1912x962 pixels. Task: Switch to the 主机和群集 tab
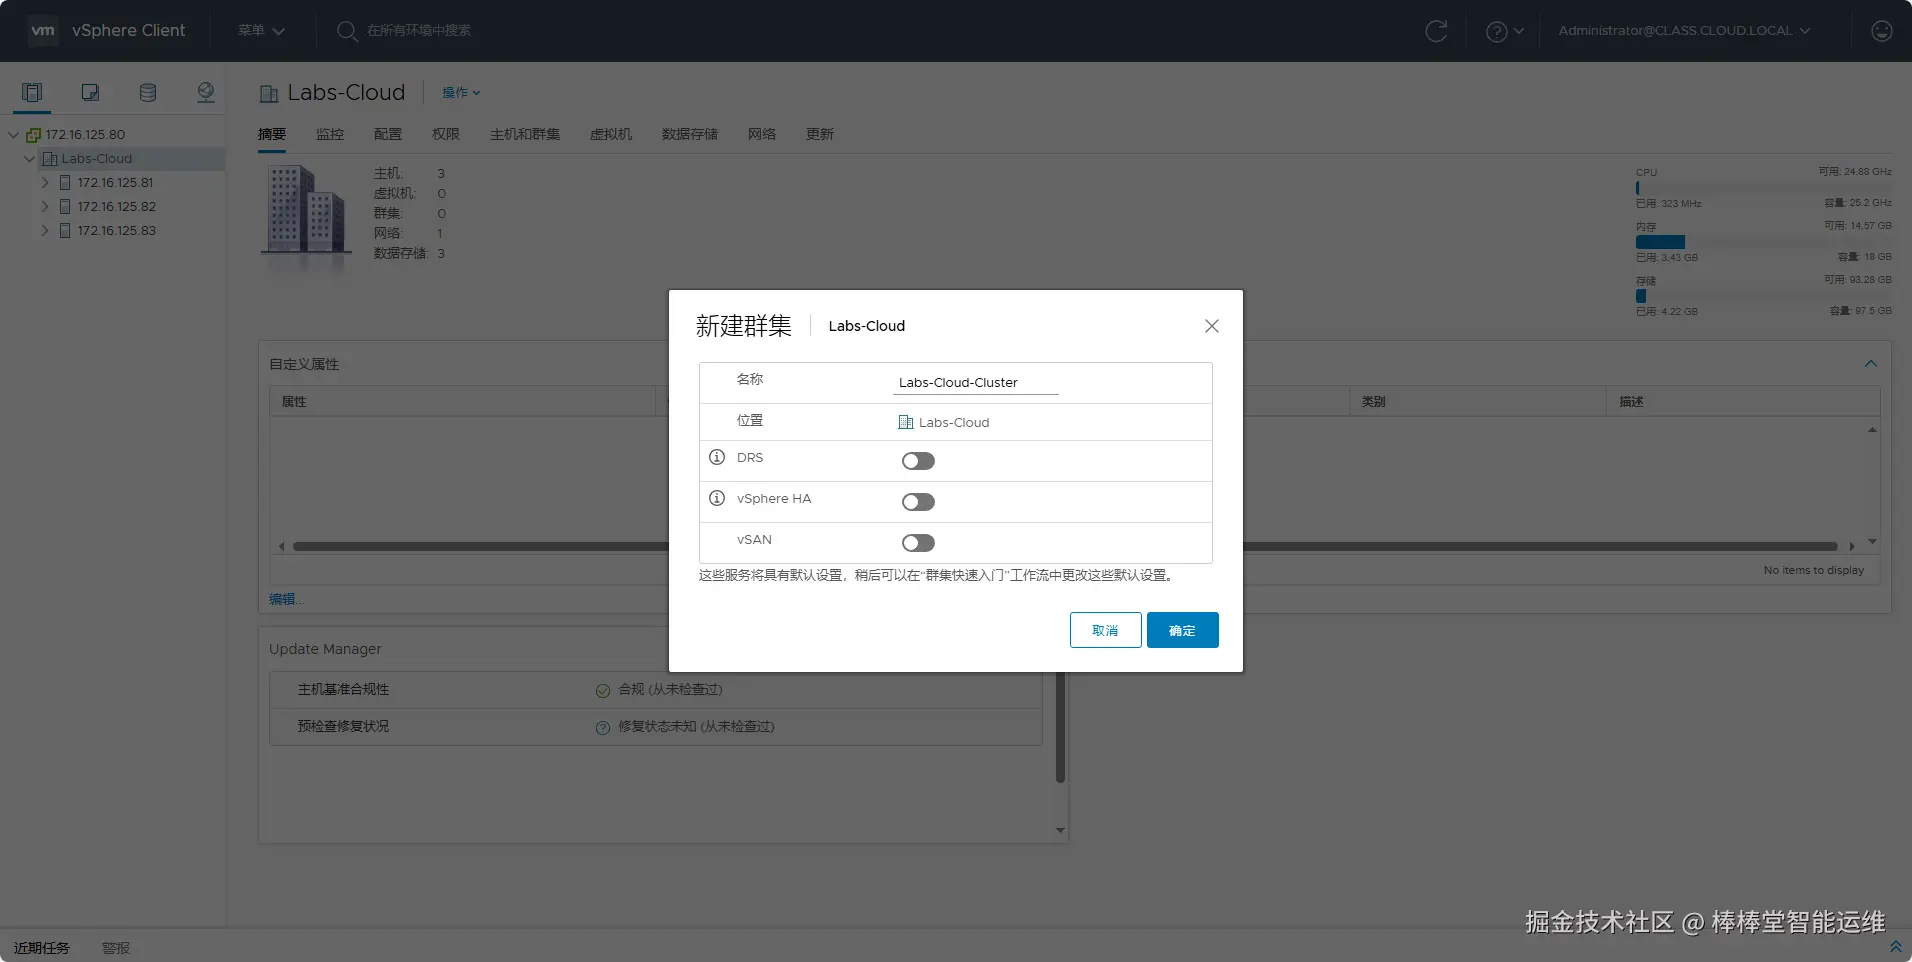click(x=525, y=134)
